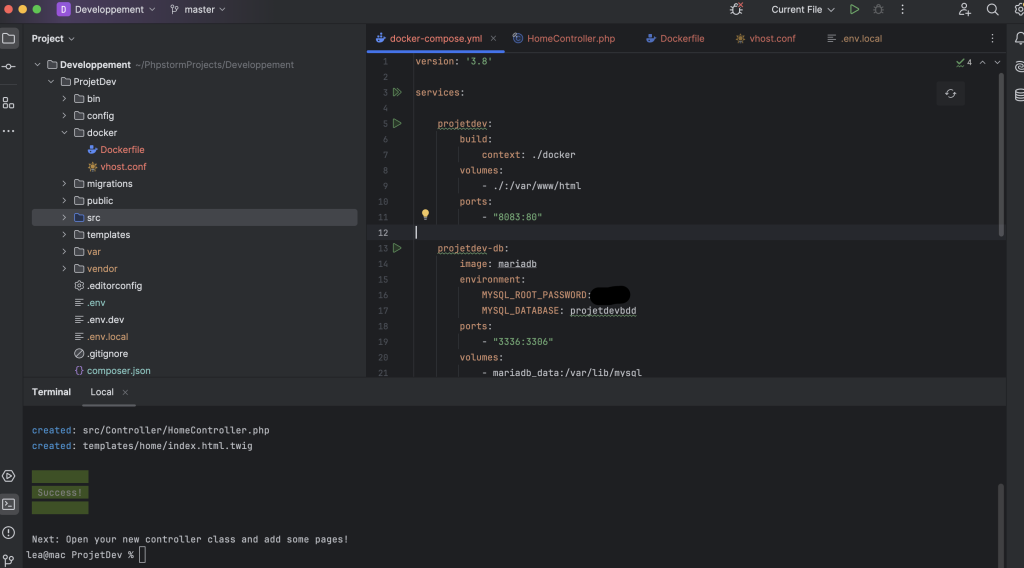Open the master branch dropdown
This screenshot has width=1024, height=568.
point(198,9)
